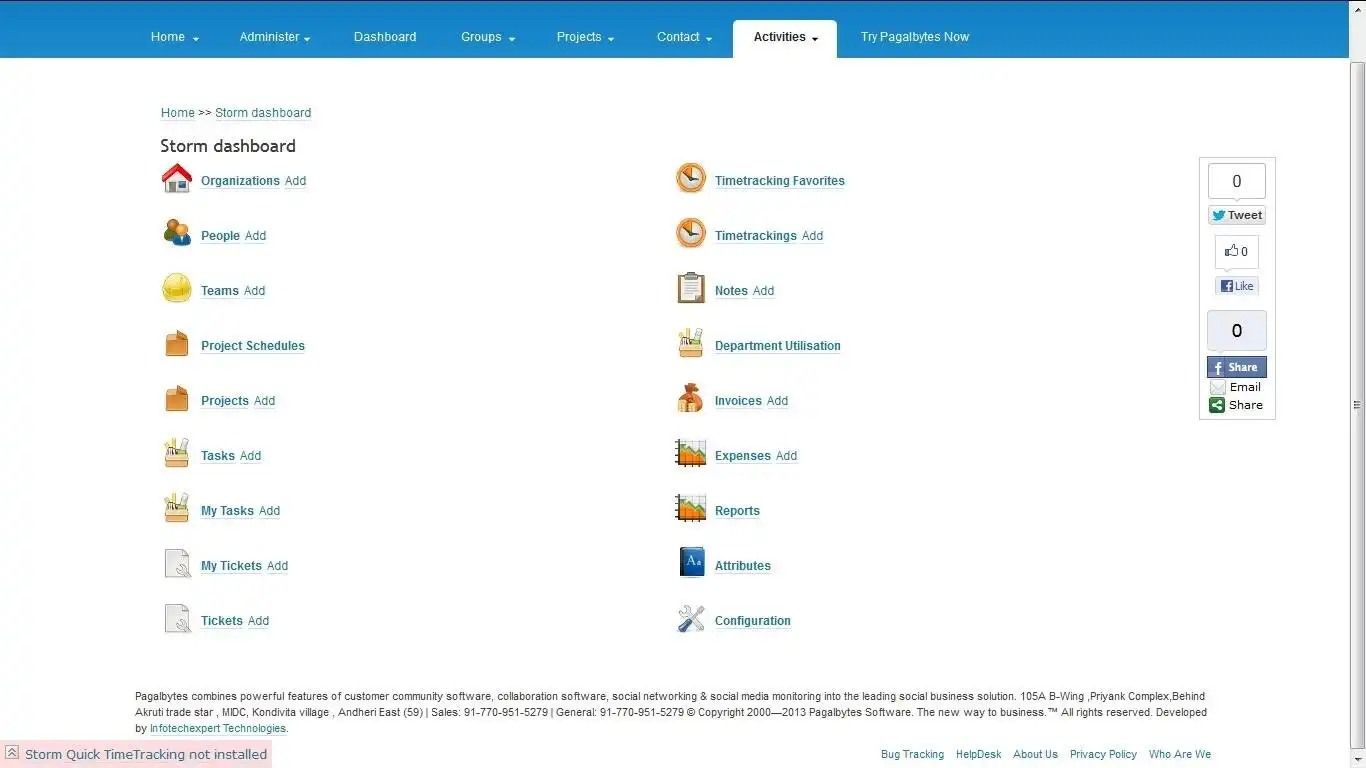Open the Groups dropdown menu
1366x768 pixels.
[x=488, y=37]
